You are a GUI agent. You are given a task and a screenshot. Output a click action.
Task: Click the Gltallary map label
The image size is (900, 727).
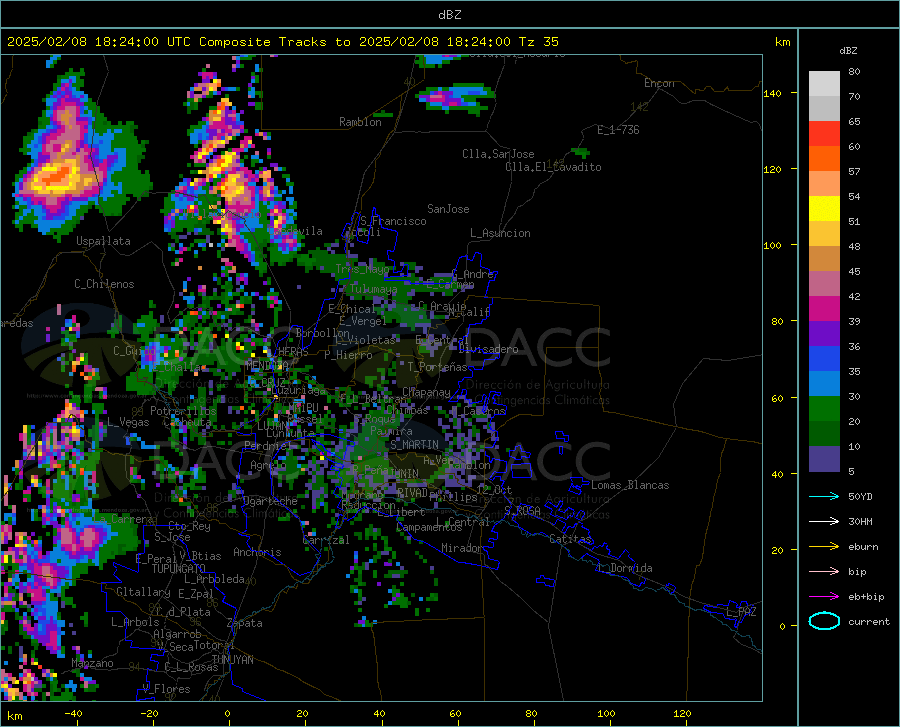(x=143, y=592)
